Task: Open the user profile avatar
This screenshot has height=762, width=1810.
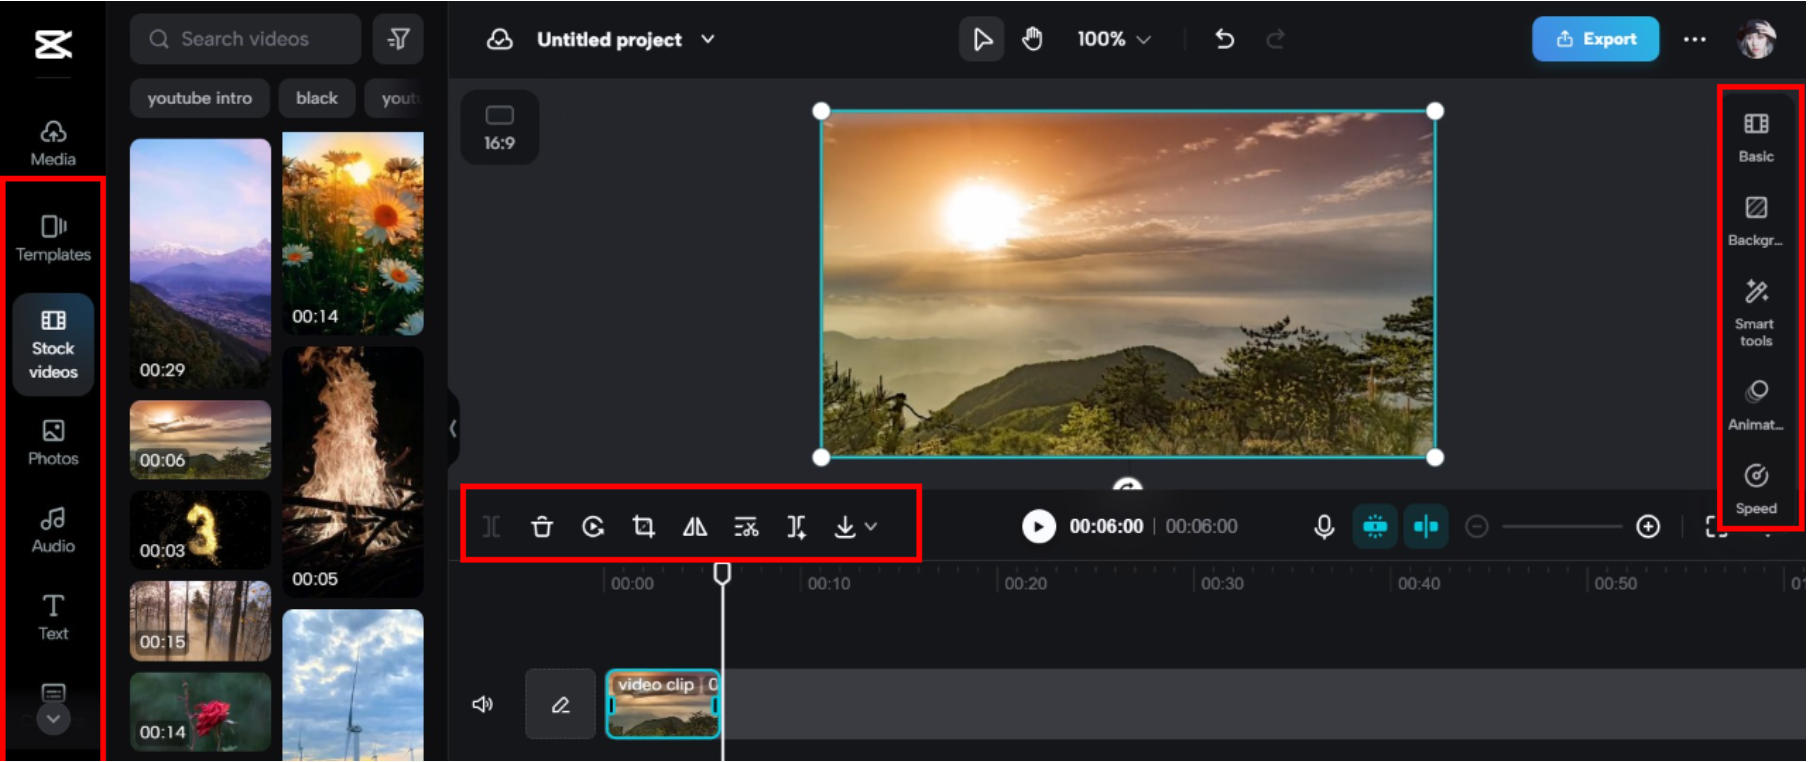Action: click(x=1757, y=39)
